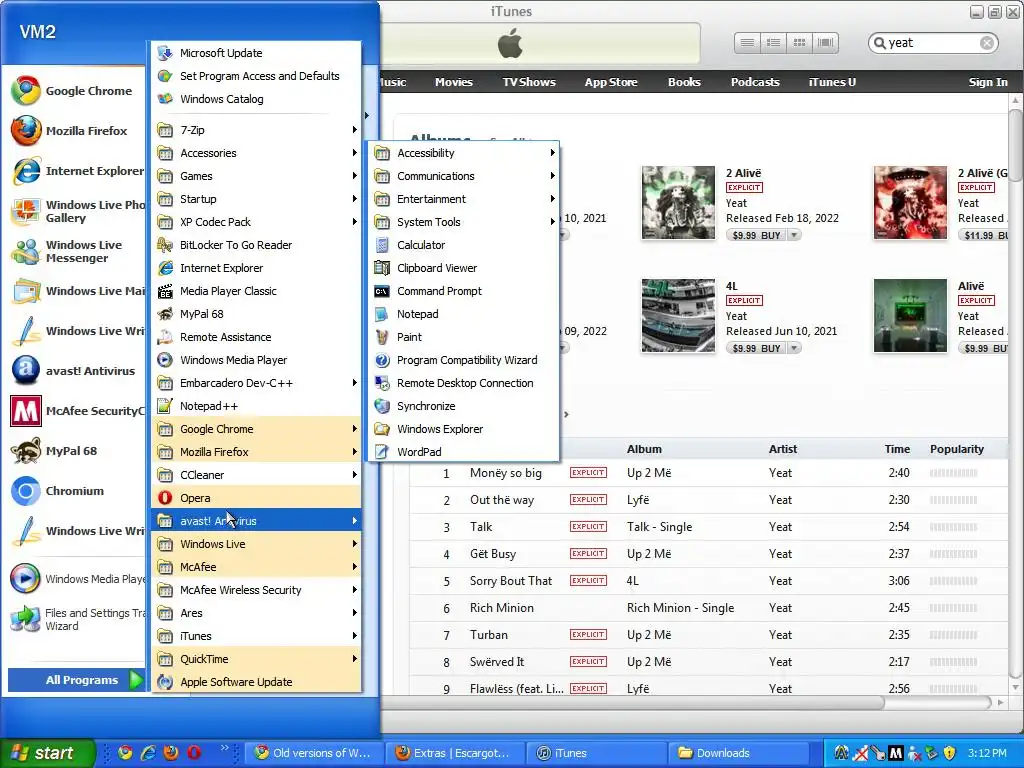The image size is (1024, 768).
Task: Clear the iTunes search field
Action: click(x=987, y=43)
